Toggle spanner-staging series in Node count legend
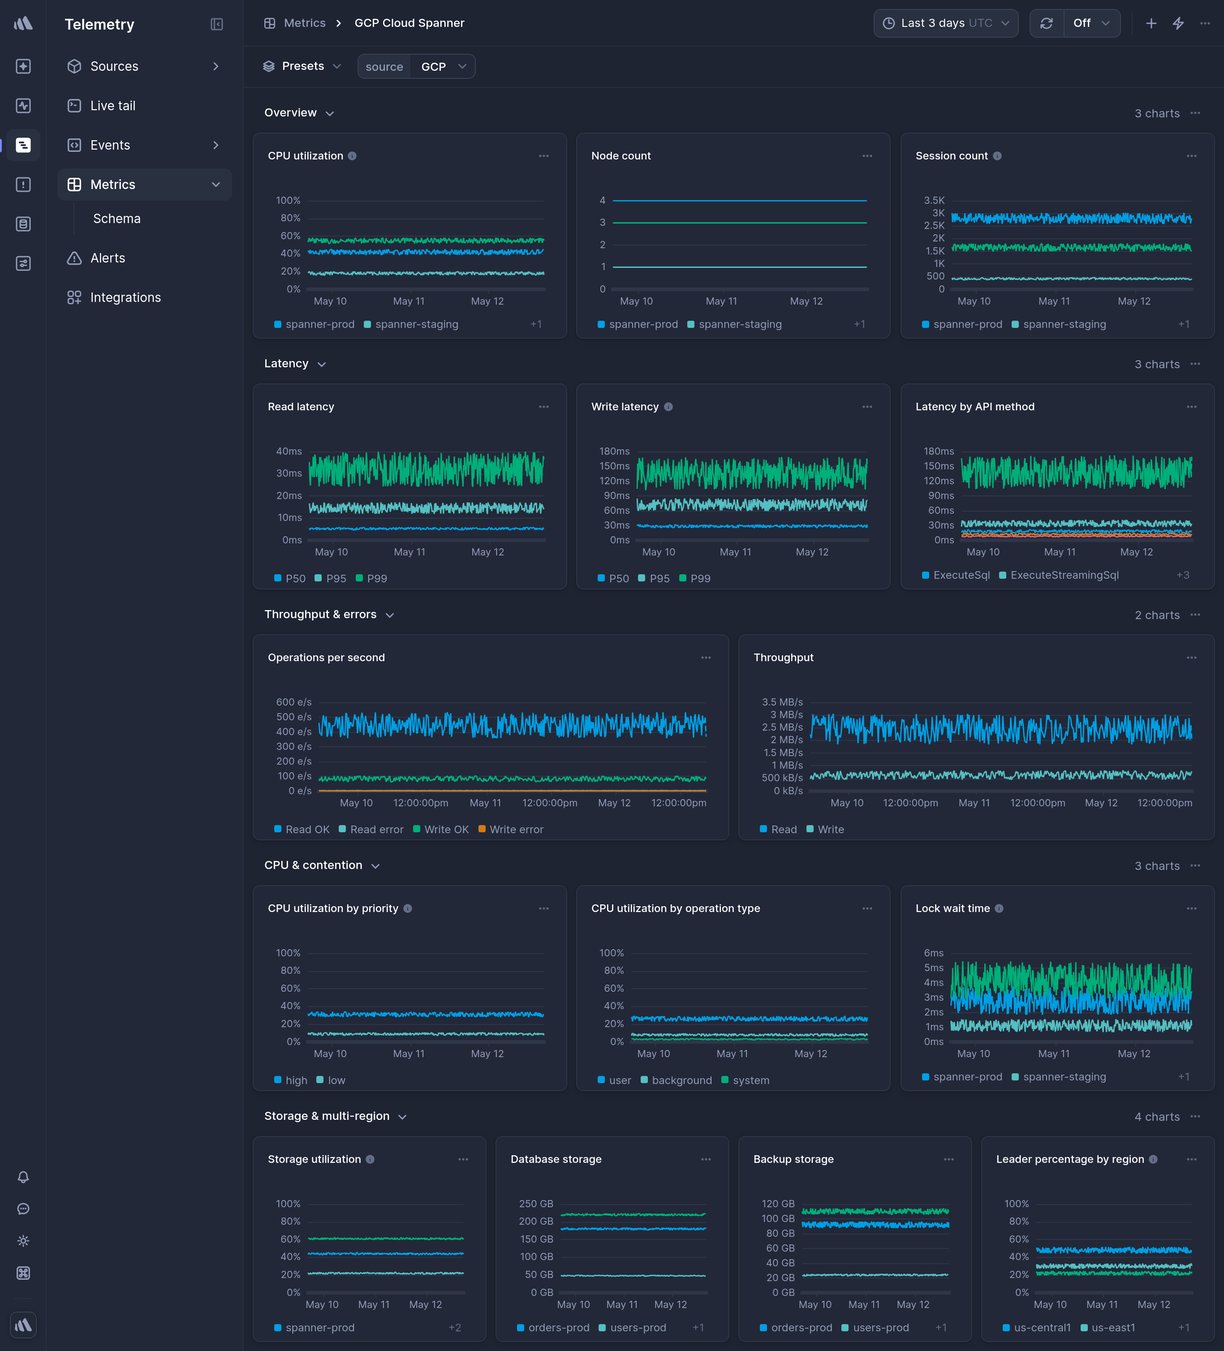Screen dimensions: 1224x1351 click(x=735, y=324)
